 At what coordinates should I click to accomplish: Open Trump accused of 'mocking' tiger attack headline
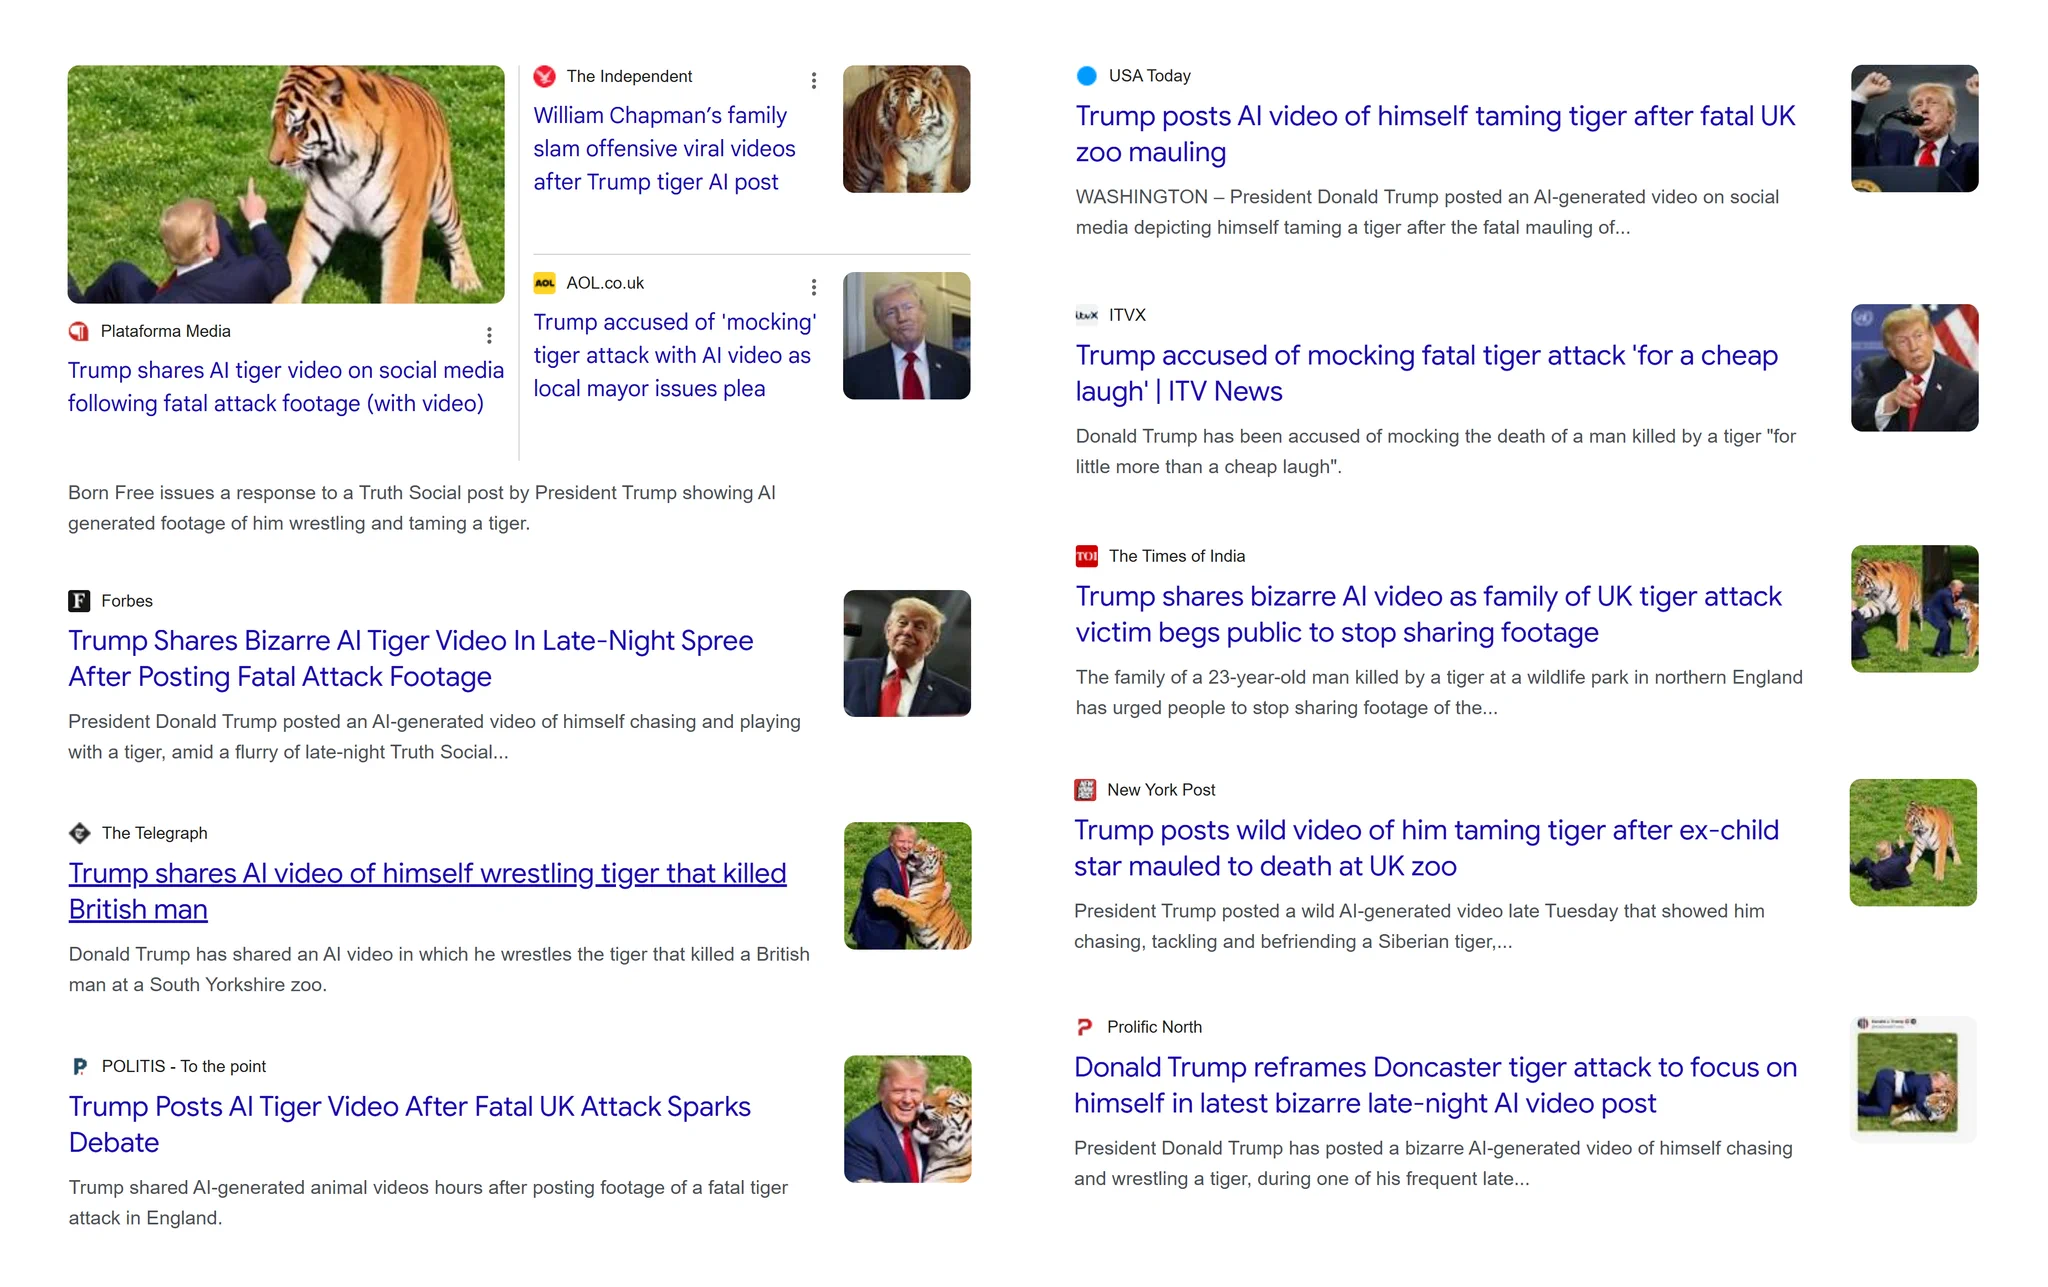(x=675, y=355)
